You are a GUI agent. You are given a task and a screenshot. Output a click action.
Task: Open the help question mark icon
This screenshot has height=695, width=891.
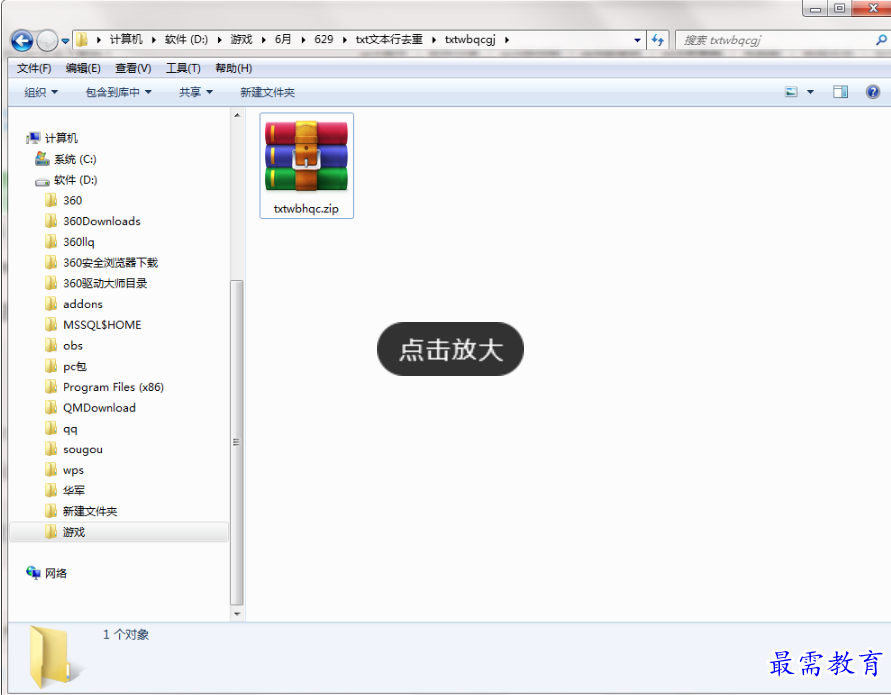click(872, 92)
